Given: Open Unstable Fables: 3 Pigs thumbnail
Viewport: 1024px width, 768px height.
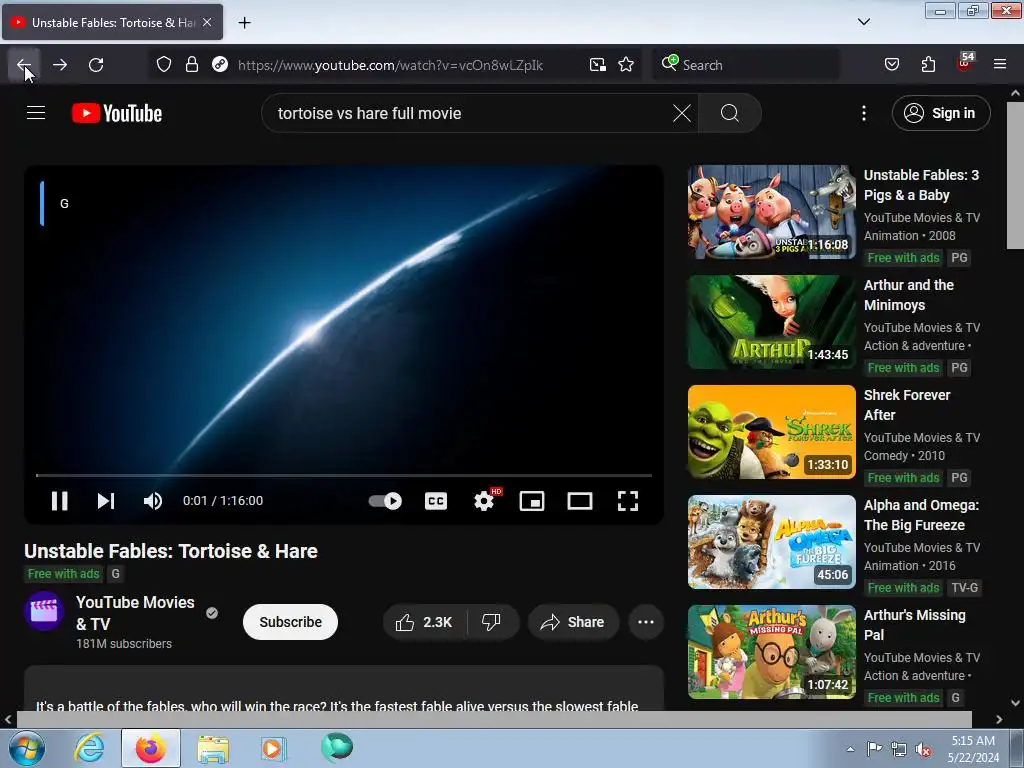Looking at the screenshot, I should point(772,212).
